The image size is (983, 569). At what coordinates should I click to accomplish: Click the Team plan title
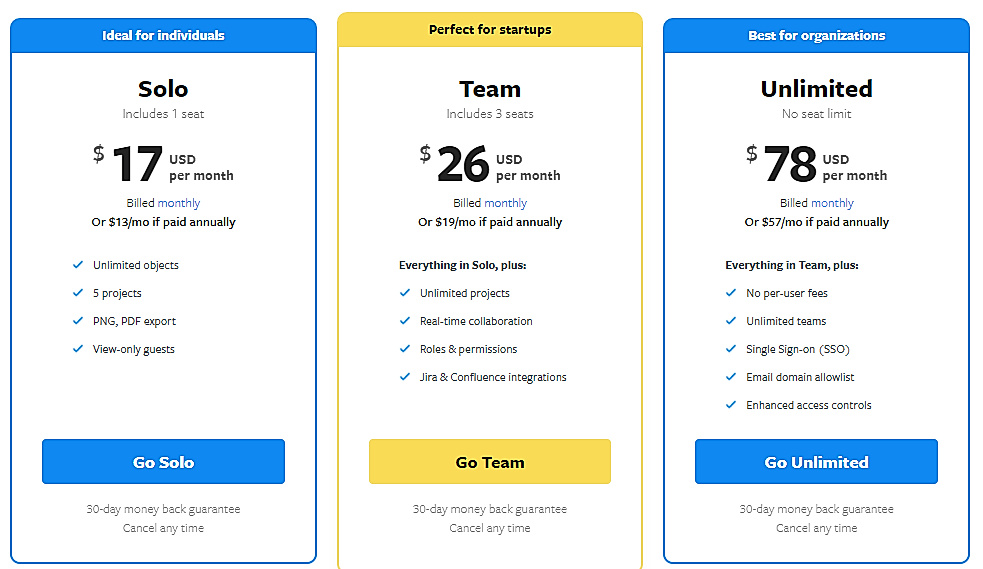[x=490, y=89]
